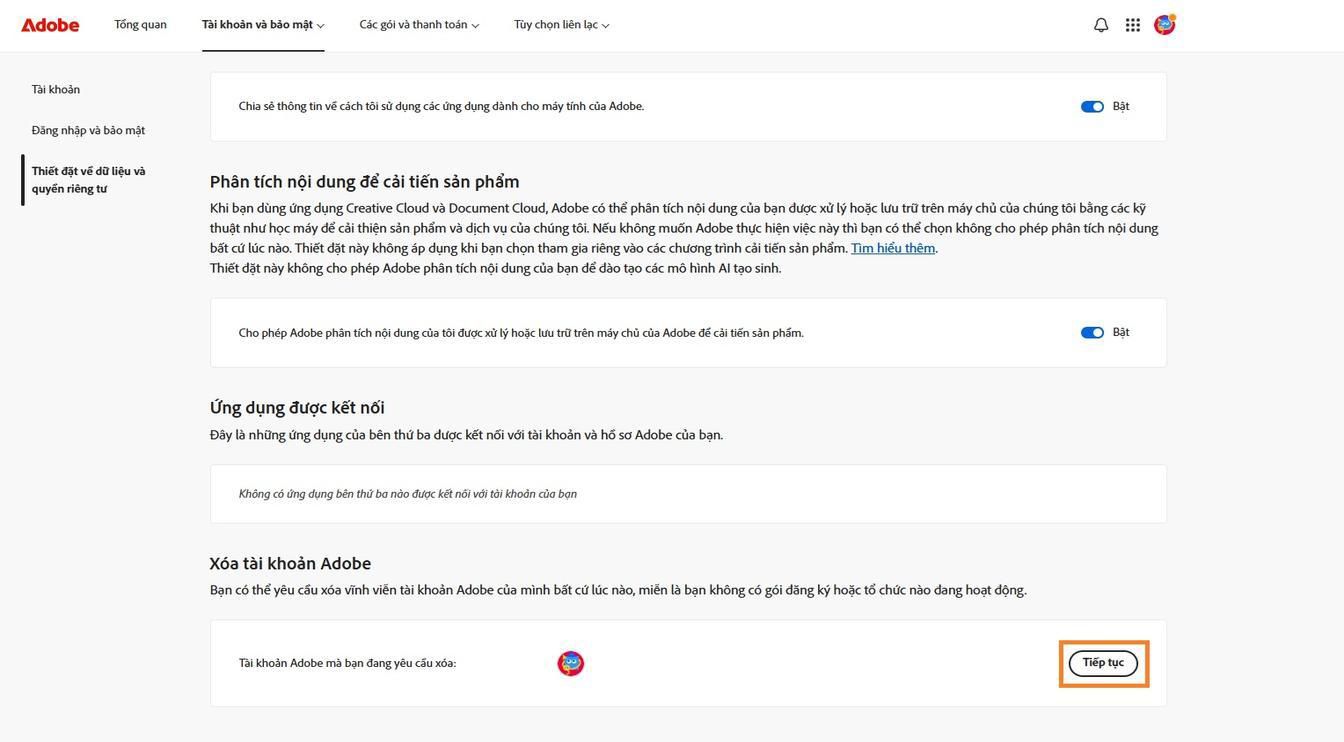
Task: Go to the Tổng quan tab
Action: point(140,25)
